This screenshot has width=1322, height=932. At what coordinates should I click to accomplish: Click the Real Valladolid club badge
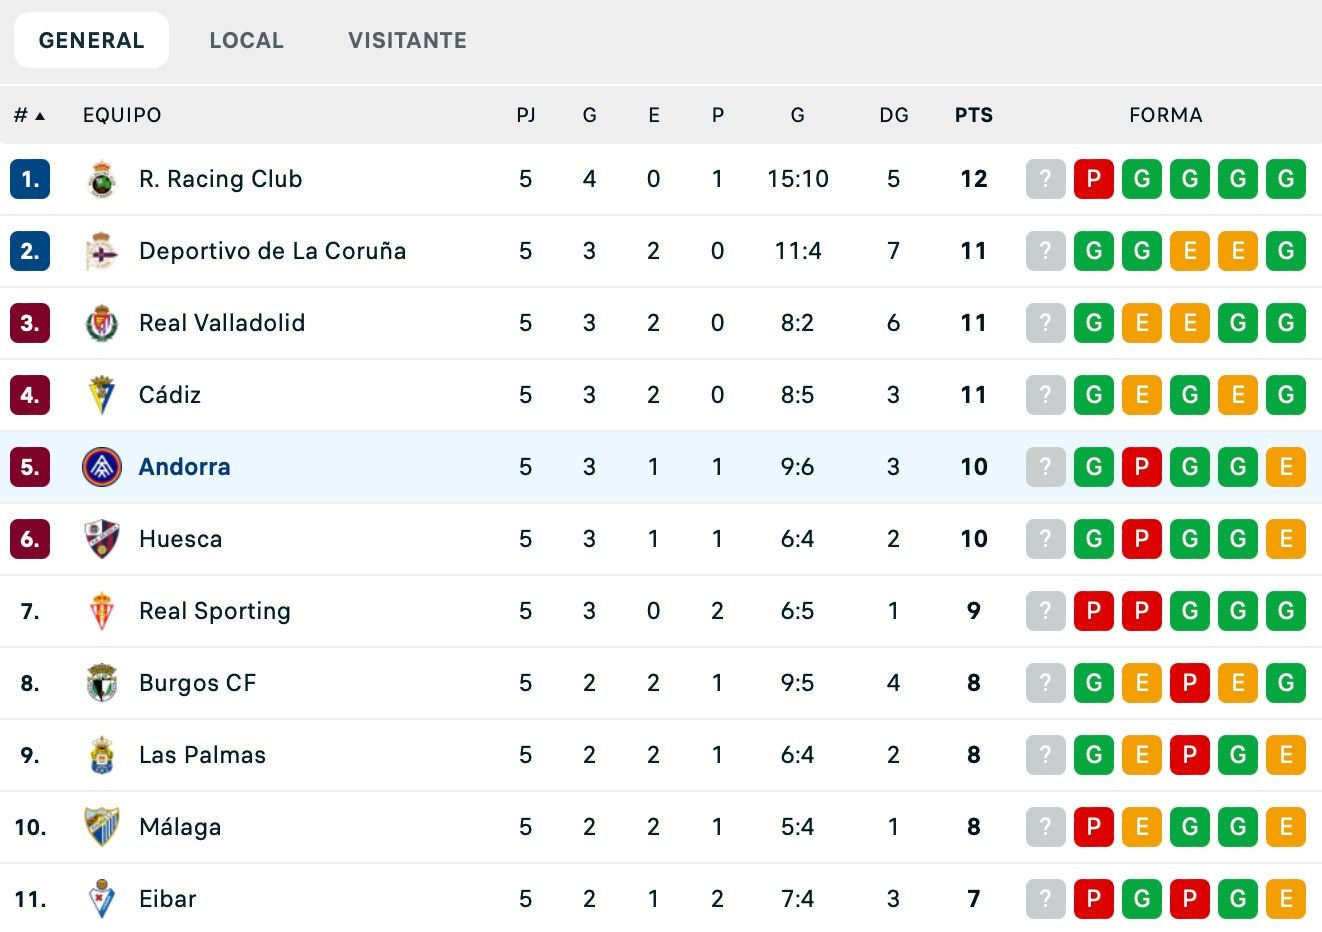coord(101,324)
